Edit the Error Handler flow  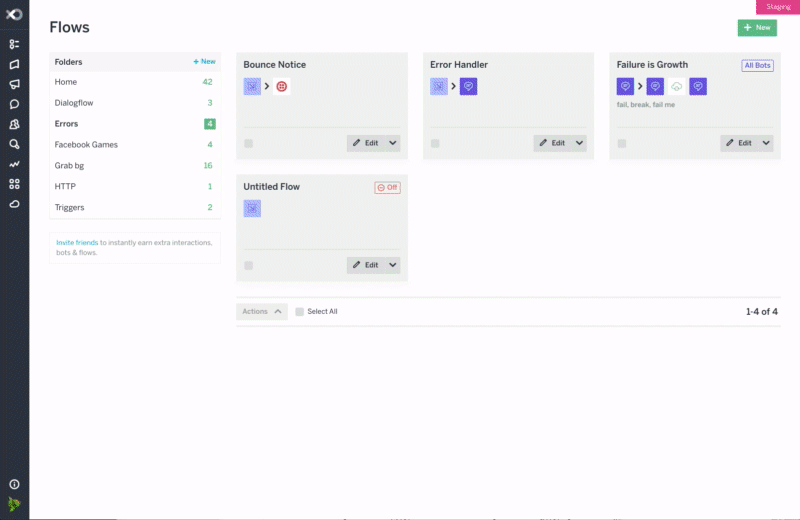[x=553, y=143]
